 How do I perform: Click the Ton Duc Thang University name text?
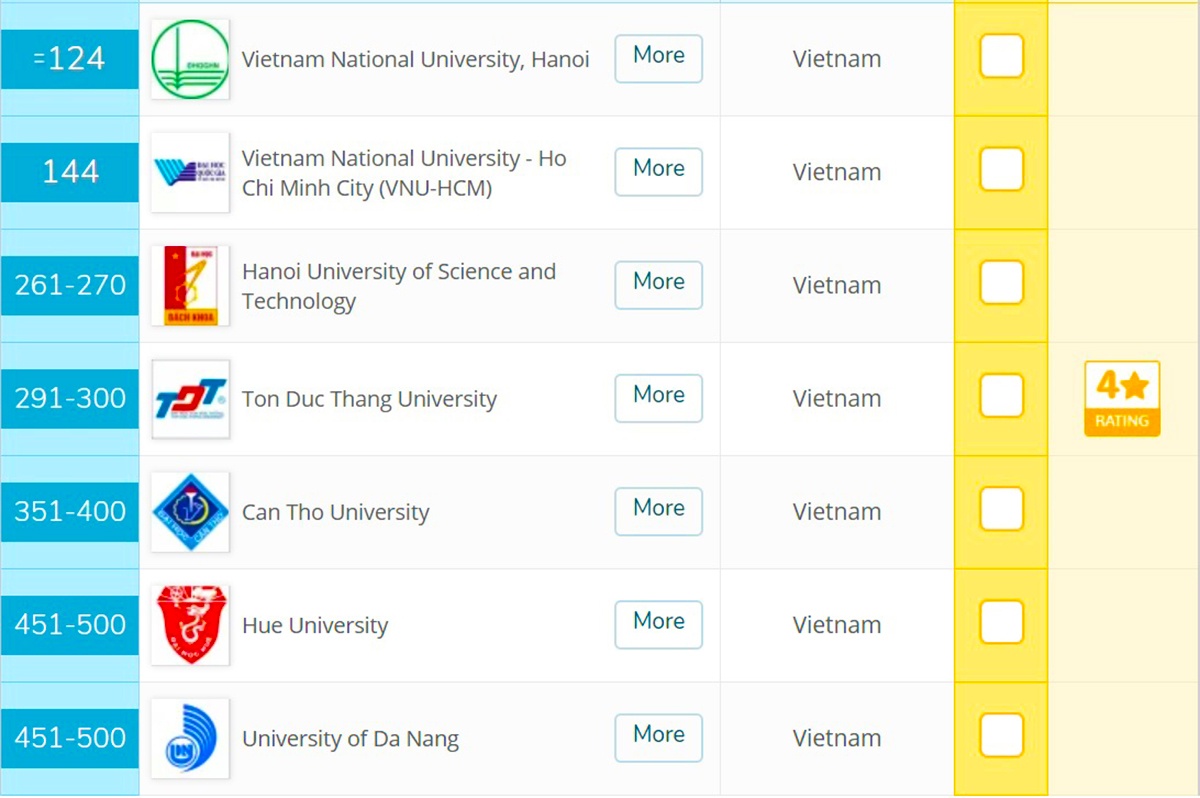(369, 399)
